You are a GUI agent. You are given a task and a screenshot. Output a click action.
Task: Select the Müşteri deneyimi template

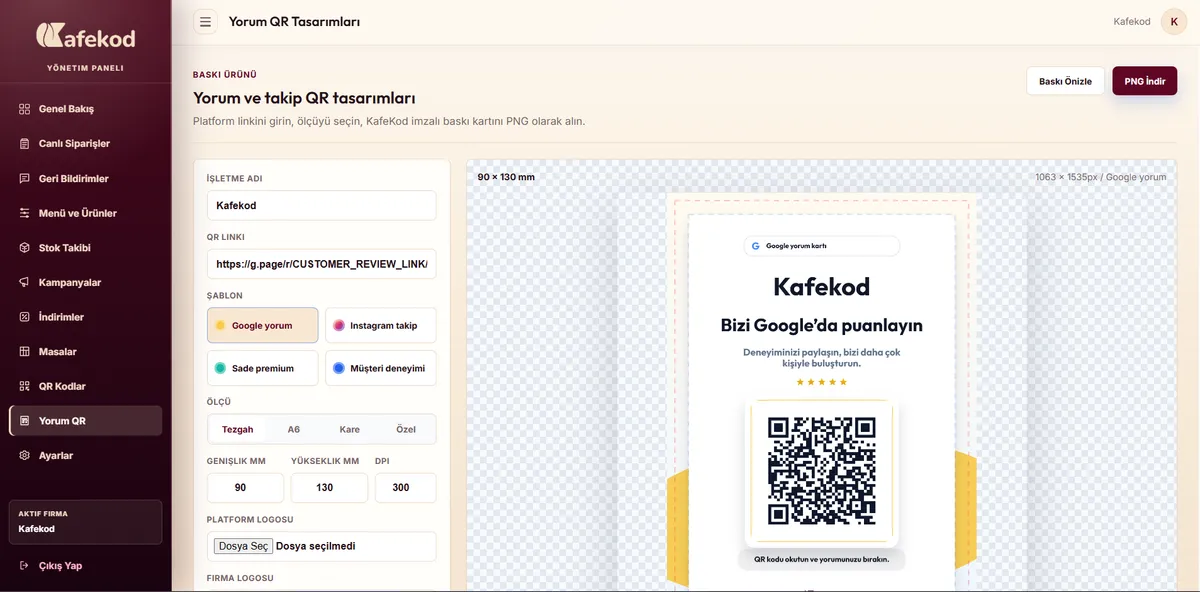tap(381, 368)
